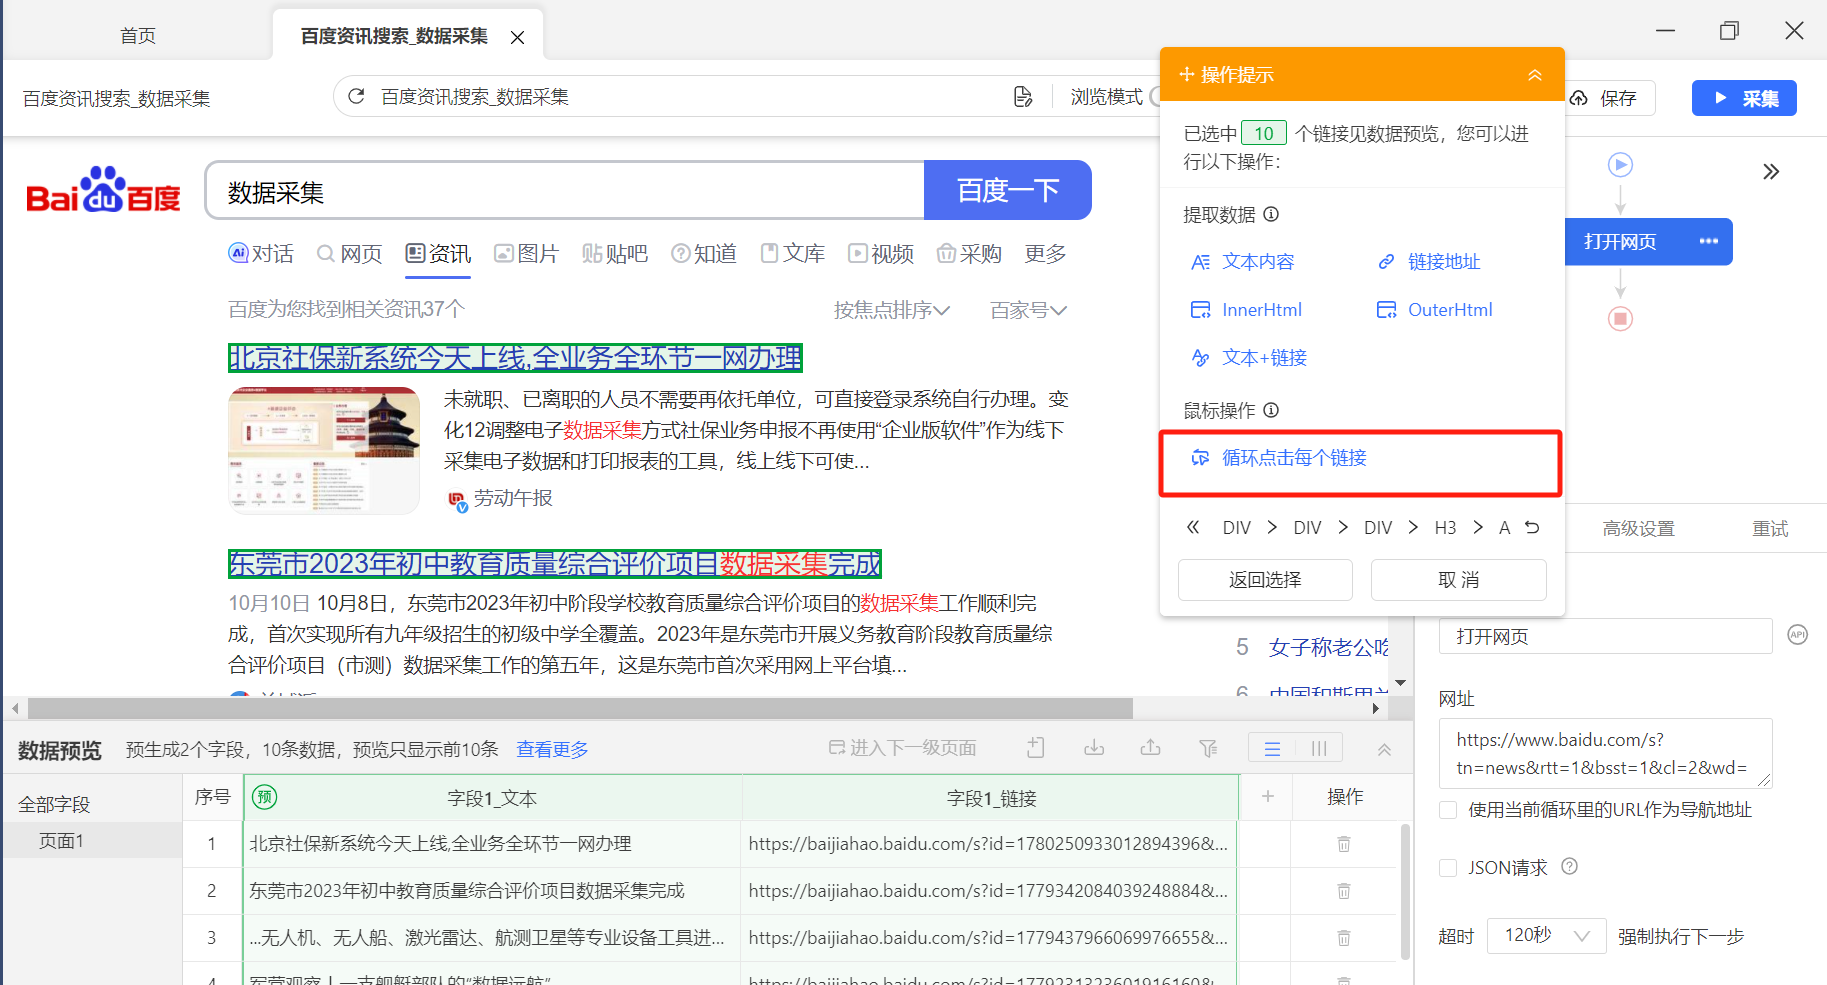Collapse the data preview panel with double chevron

click(1384, 749)
